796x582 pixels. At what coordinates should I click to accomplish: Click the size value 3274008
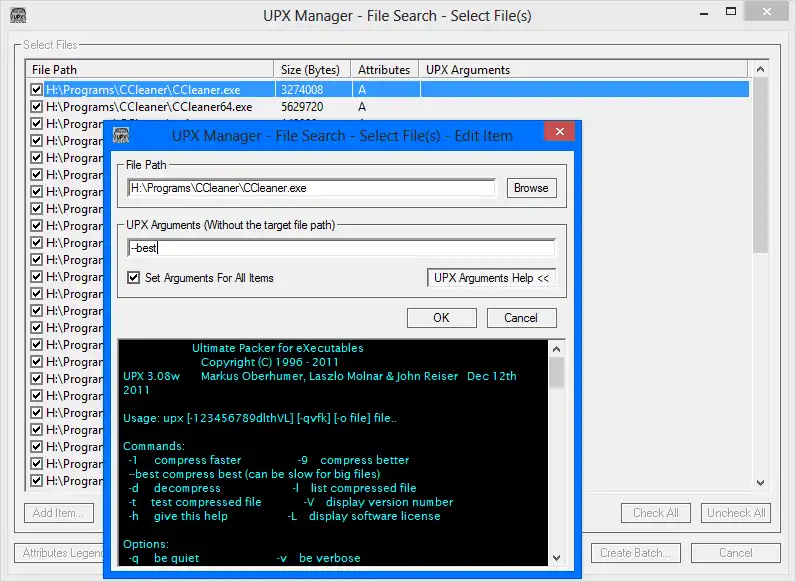302,90
